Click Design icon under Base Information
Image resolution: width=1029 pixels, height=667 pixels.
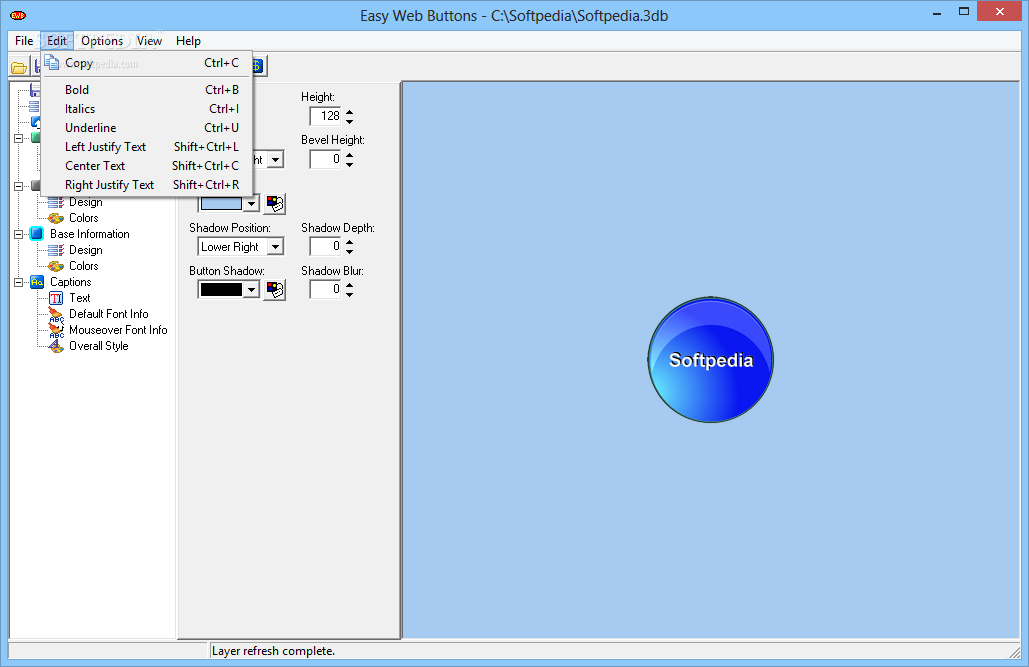coord(56,250)
